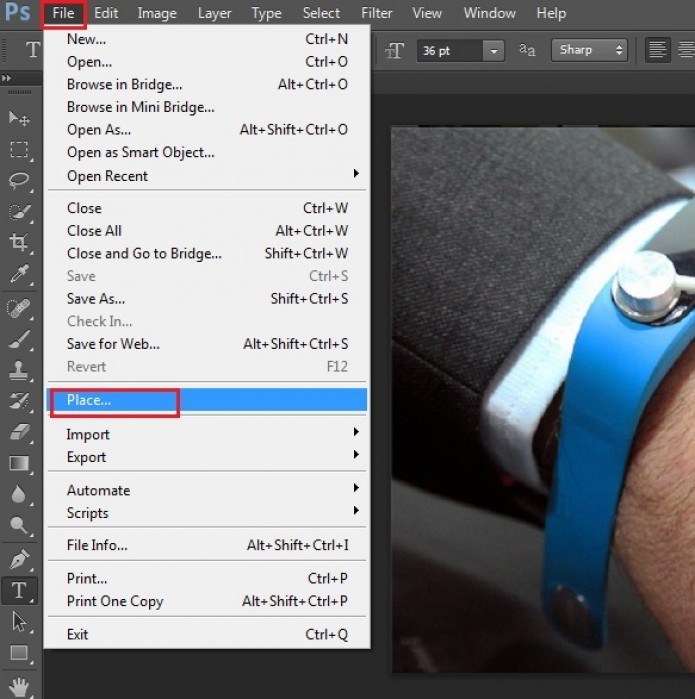Select the Clone Stamp tool
The height and width of the screenshot is (699, 695).
(x=19, y=370)
